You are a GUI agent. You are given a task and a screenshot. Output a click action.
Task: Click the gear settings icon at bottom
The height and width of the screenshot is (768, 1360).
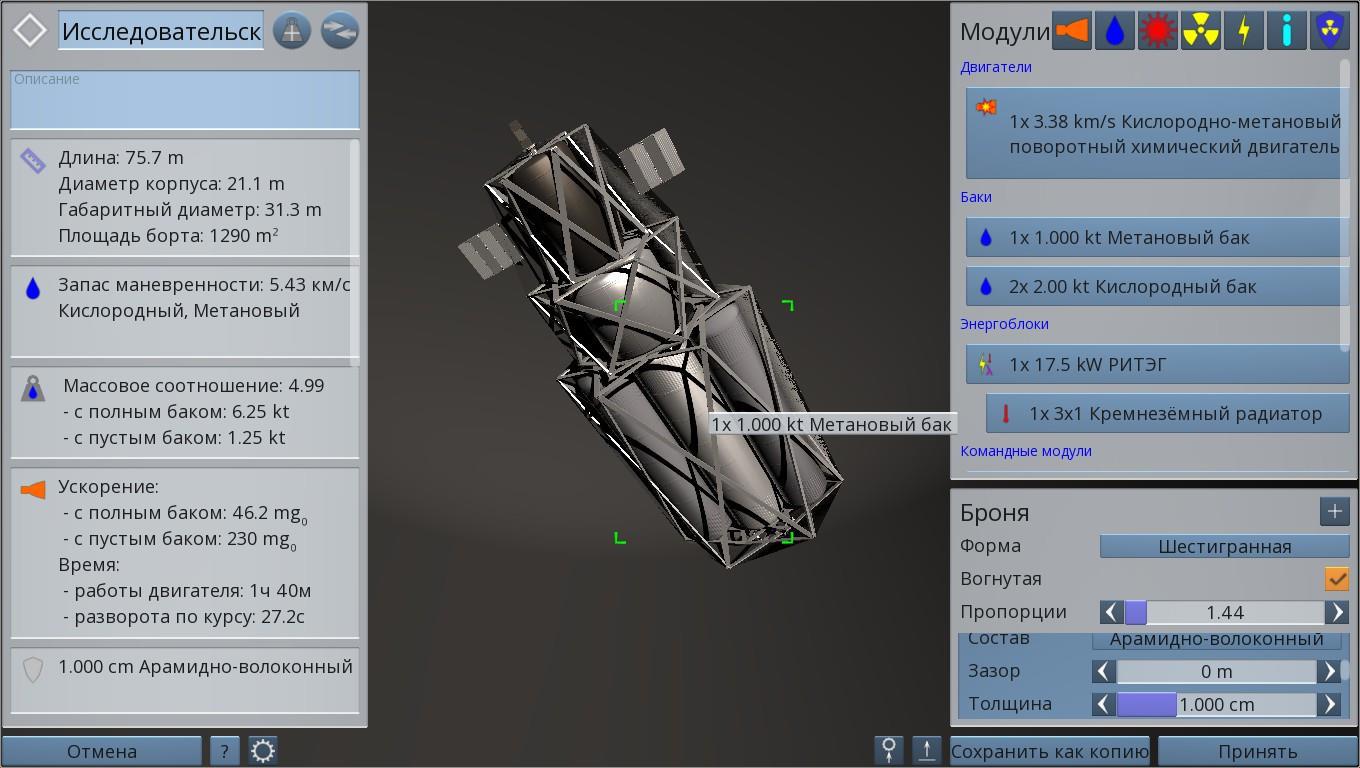[x=263, y=750]
